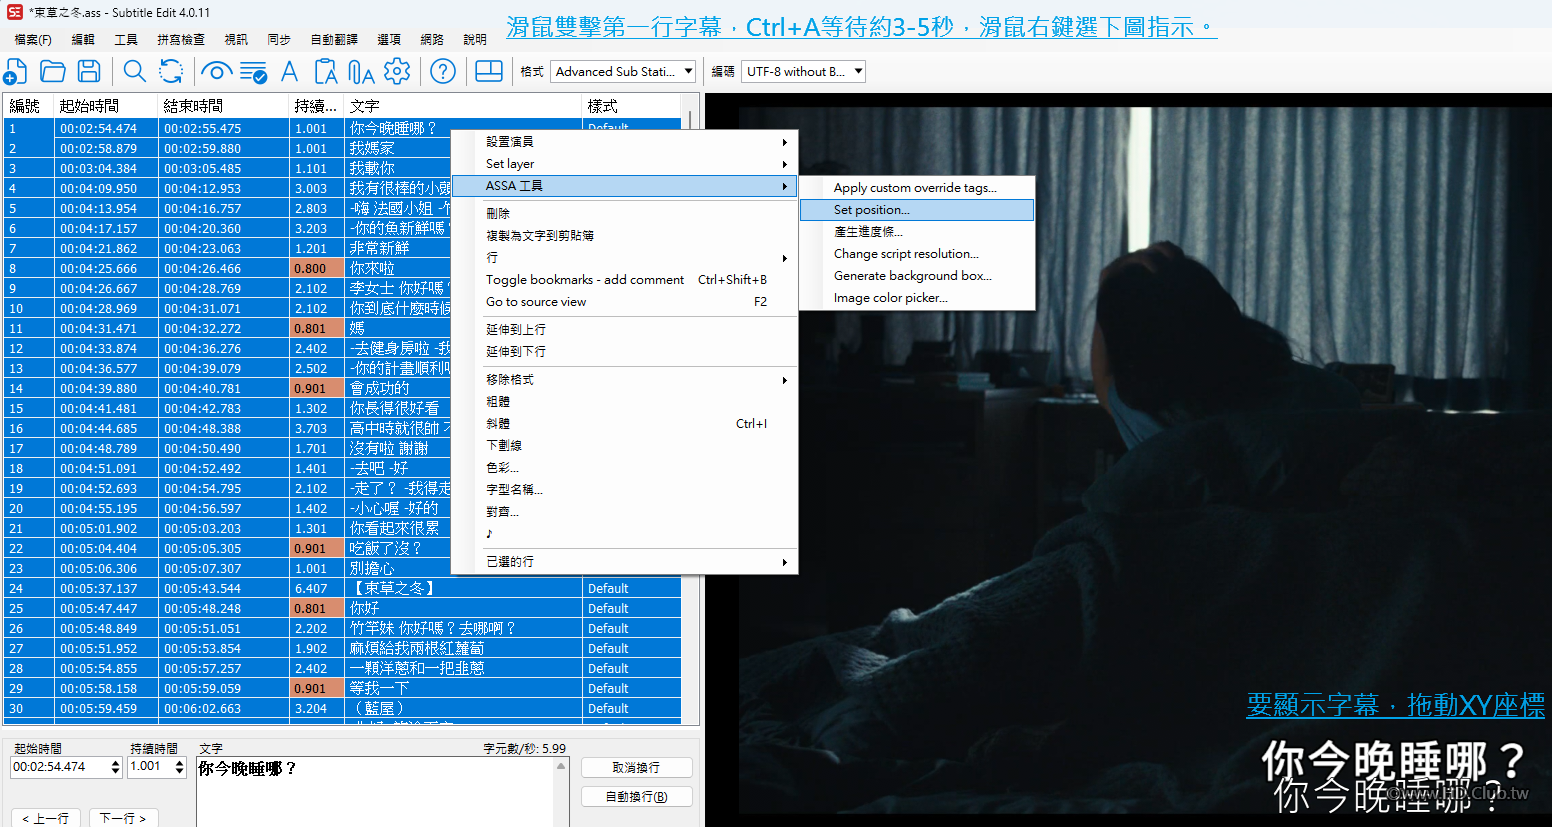Image resolution: width=1552 pixels, height=827 pixels.
Task: Expand the 行 submenu in context menu
Action: pyautogui.click(x=625, y=258)
